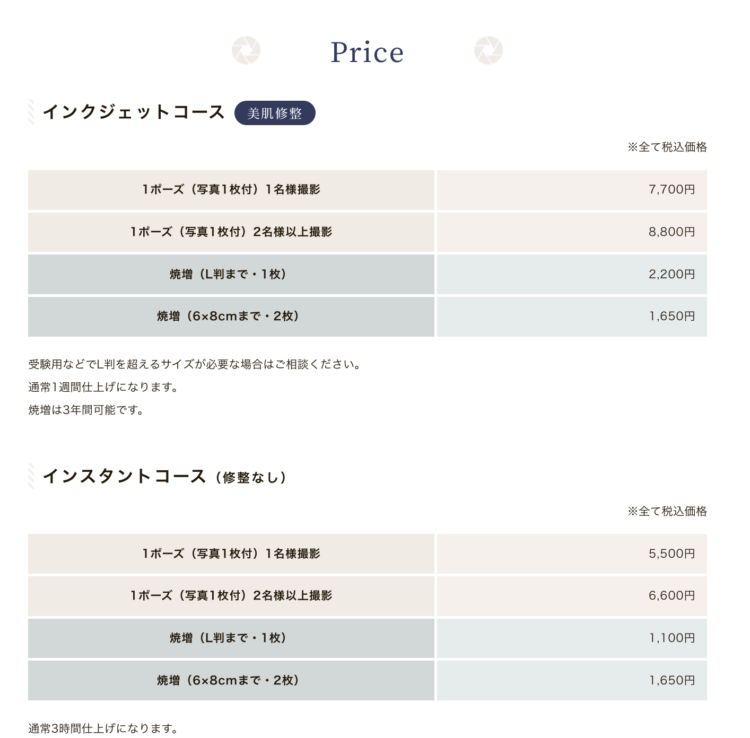750x738 pixels.
Task: Click inkjet row 焼増(6×8cmまで・2枚)
Action: pos(231,316)
